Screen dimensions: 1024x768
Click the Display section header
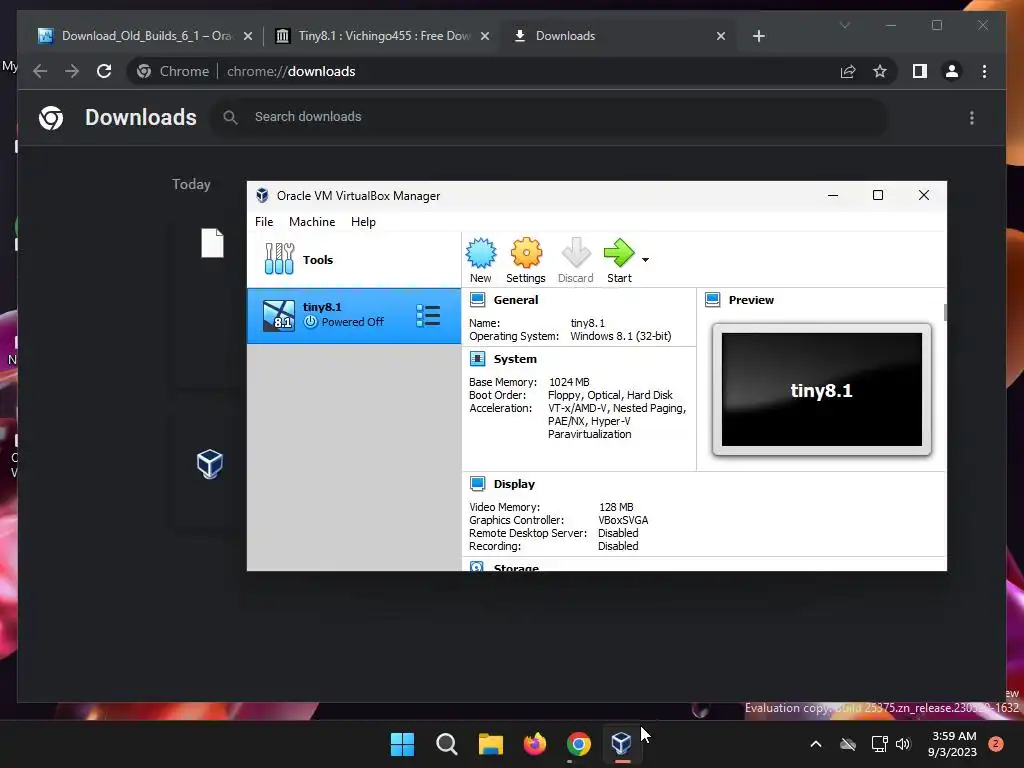[514, 484]
